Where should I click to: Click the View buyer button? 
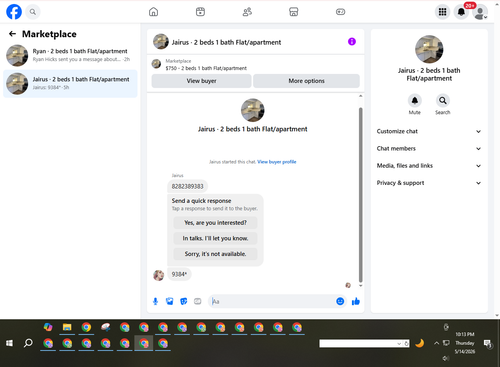[x=201, y=81]
